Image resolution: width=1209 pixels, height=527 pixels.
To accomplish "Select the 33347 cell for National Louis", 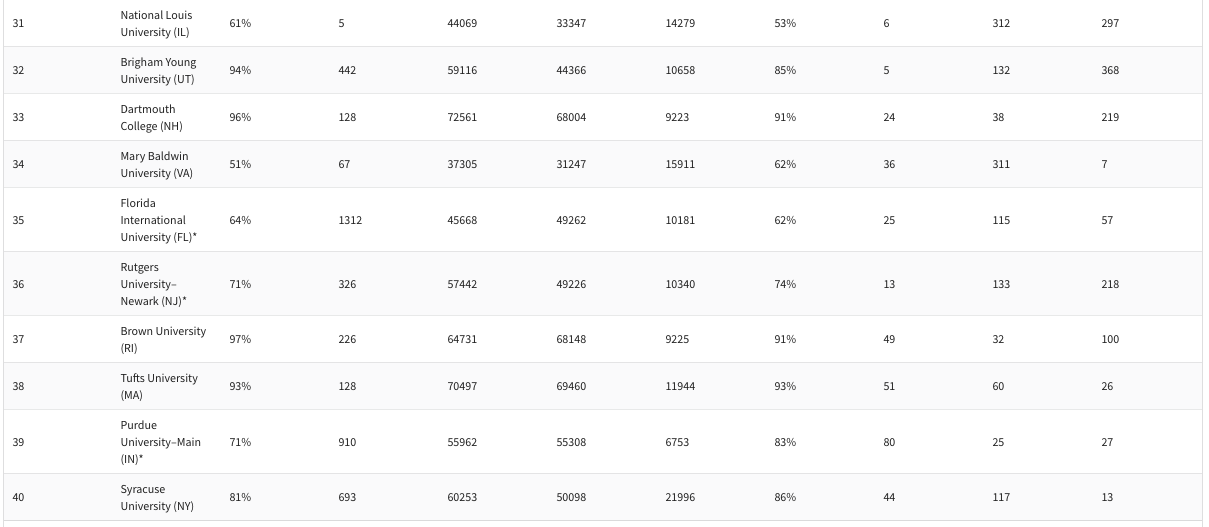I will pyautogui.click(x=571, y=23).
